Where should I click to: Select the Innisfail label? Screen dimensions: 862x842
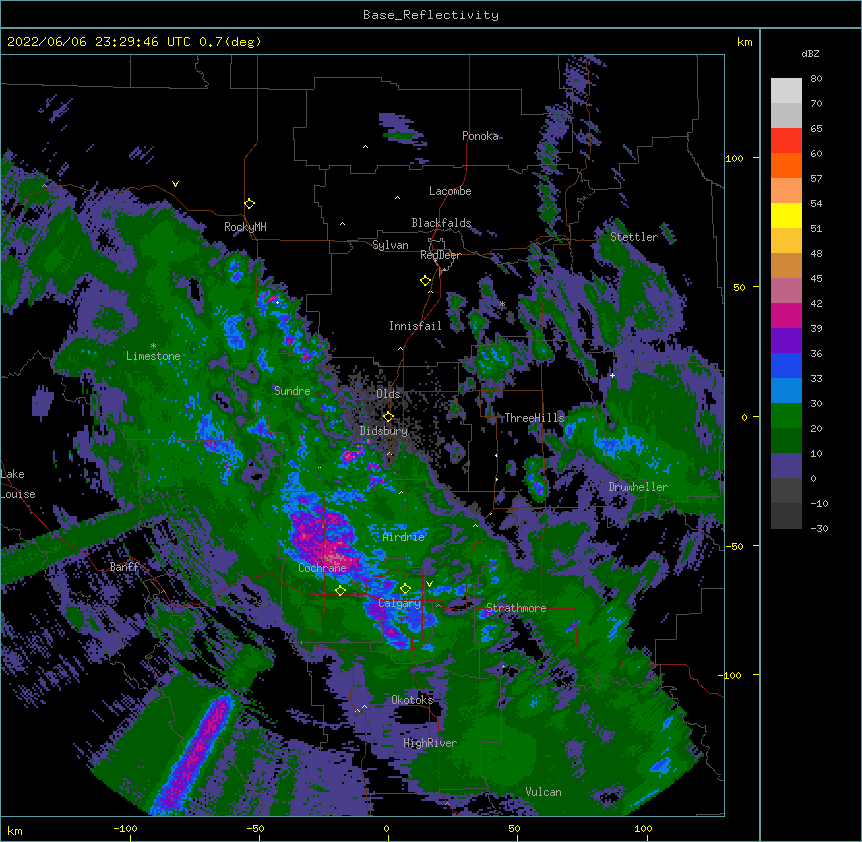coord(415,326)
